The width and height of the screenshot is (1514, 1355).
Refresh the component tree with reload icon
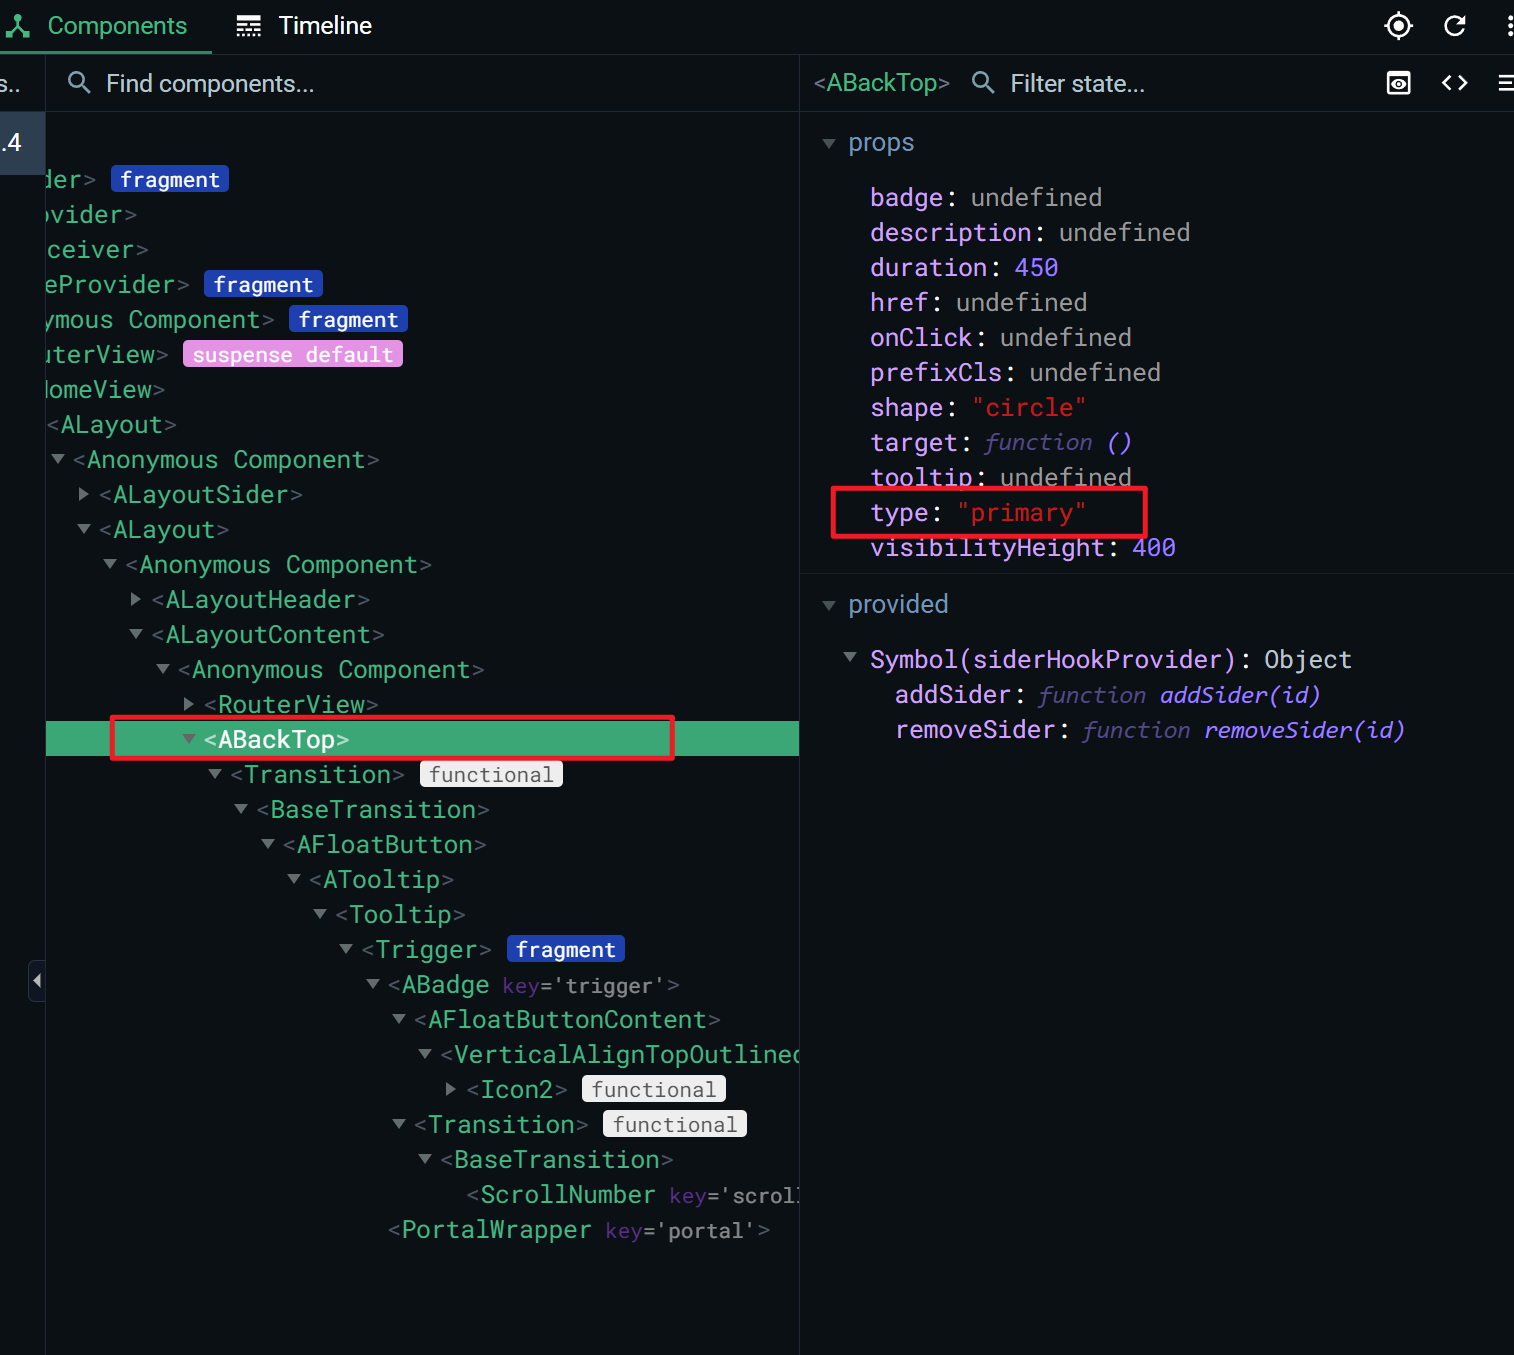[x=1454, y=26]
